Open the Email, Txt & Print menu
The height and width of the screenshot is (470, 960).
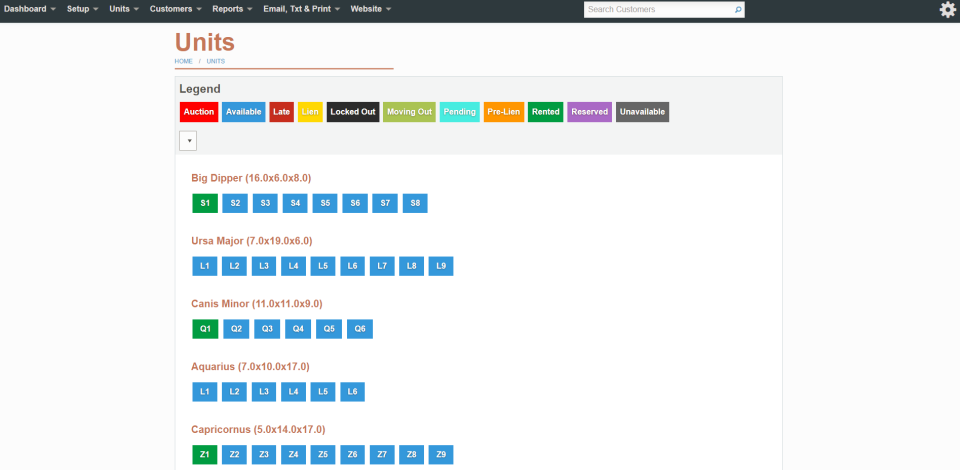(302, 9)
